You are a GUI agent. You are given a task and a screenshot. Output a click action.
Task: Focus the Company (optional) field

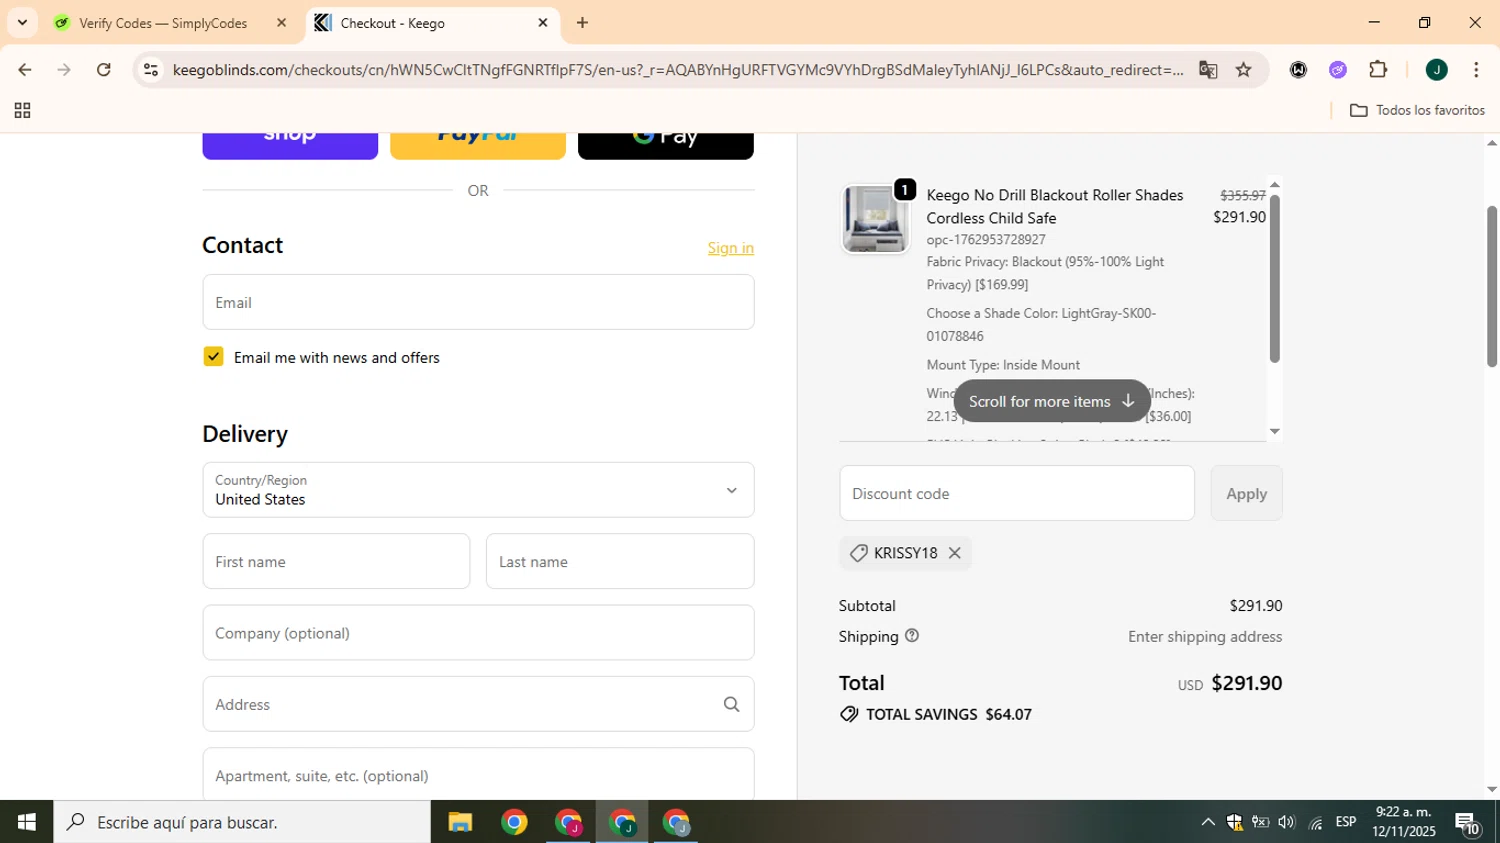[x=478, y=632]
